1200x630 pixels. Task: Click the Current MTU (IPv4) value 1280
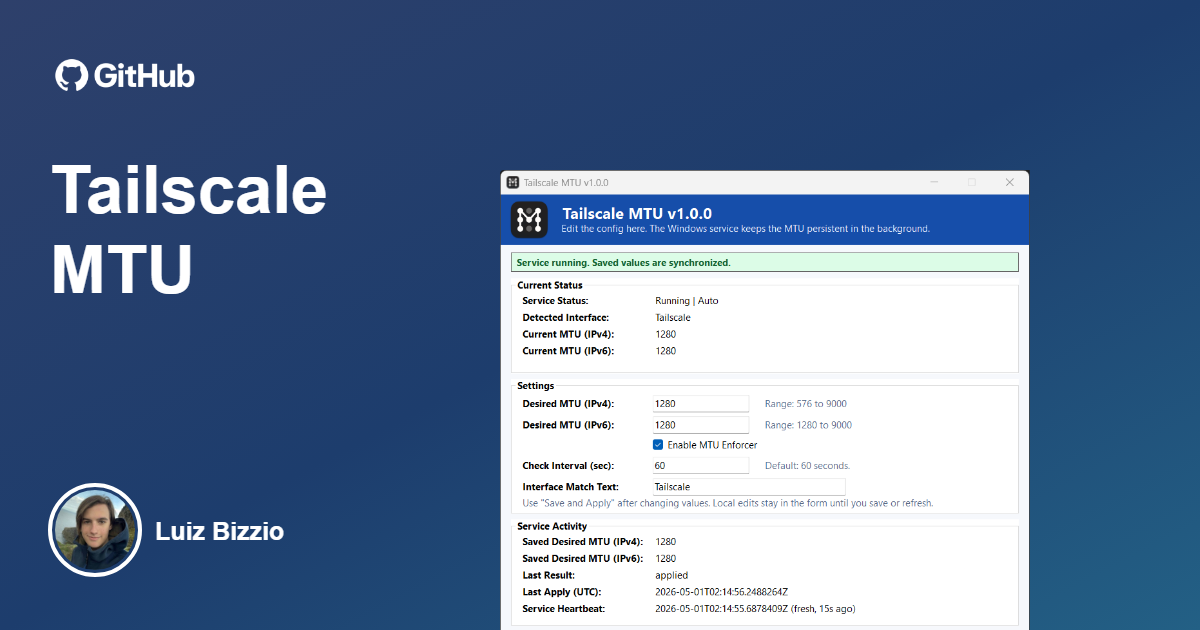[x=666, y=334]
